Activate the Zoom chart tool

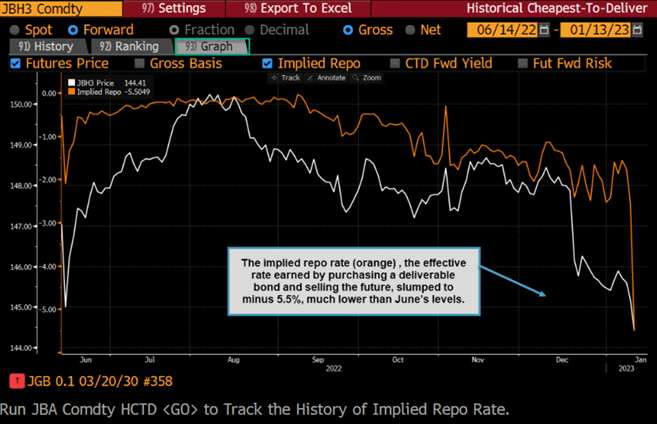point(367,77)
